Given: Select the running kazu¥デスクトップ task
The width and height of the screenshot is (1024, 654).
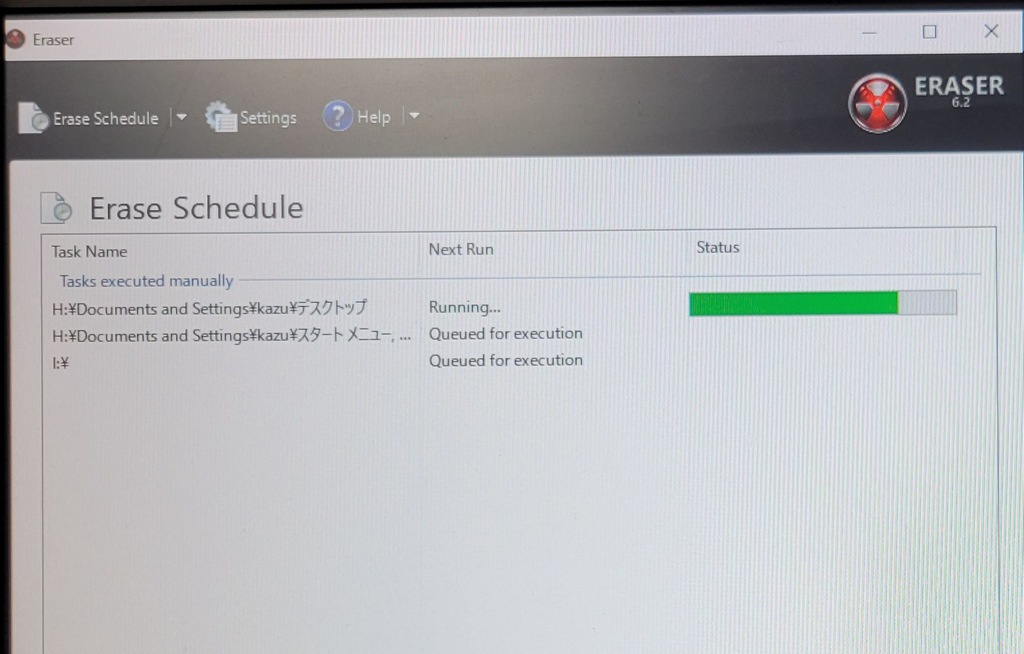Looking at the screenshot, I should (x=209, y=308).
